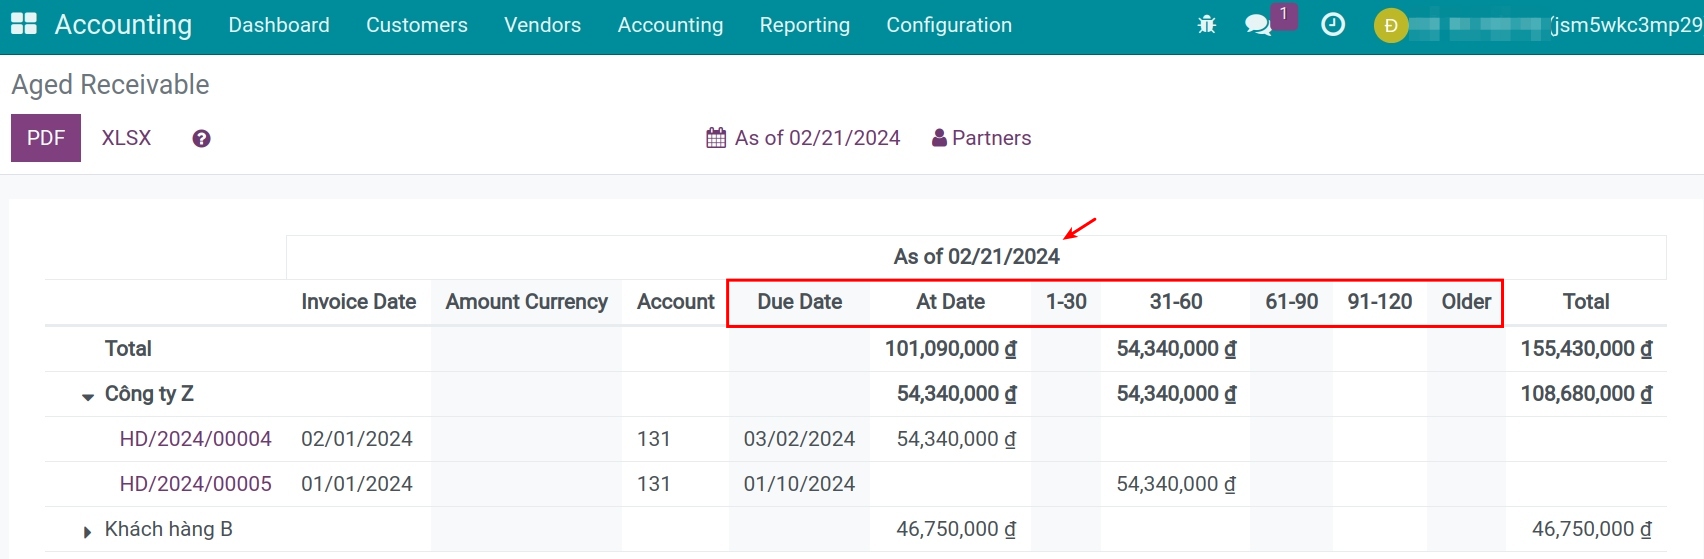Click the Account column header
The image size is (1704, 559).
coord(676,302)
